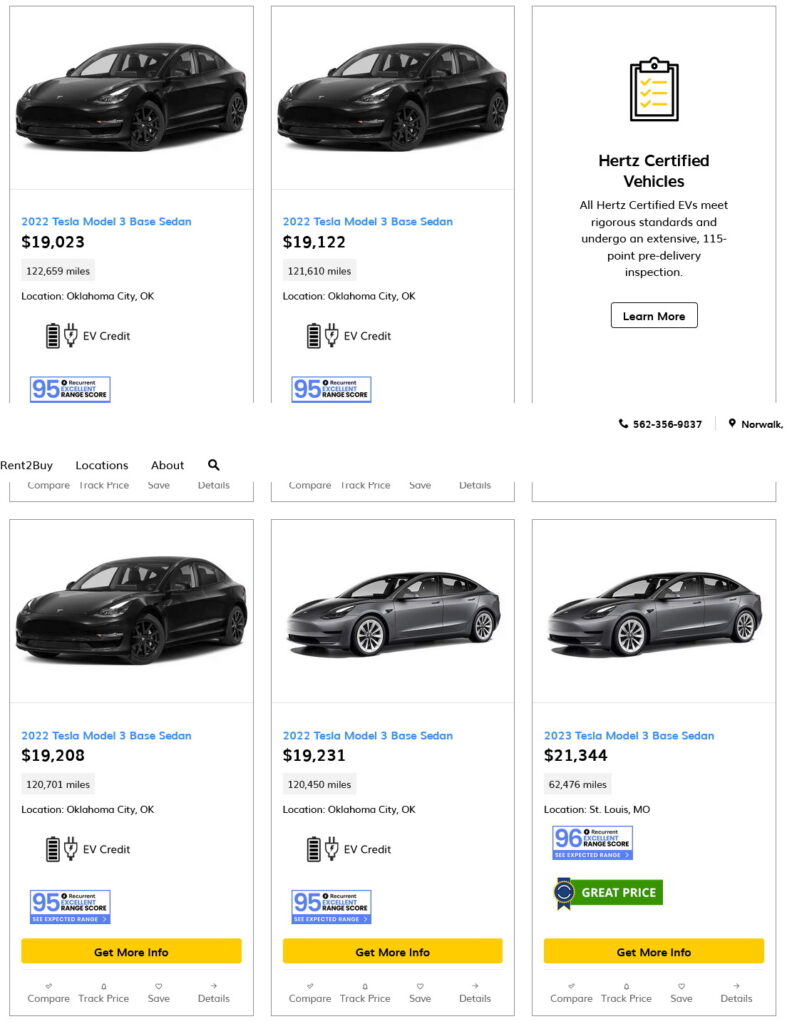Screen dimensions: 787x1024
Task: Open the About menu item
Action: click(x=167, y=464)
